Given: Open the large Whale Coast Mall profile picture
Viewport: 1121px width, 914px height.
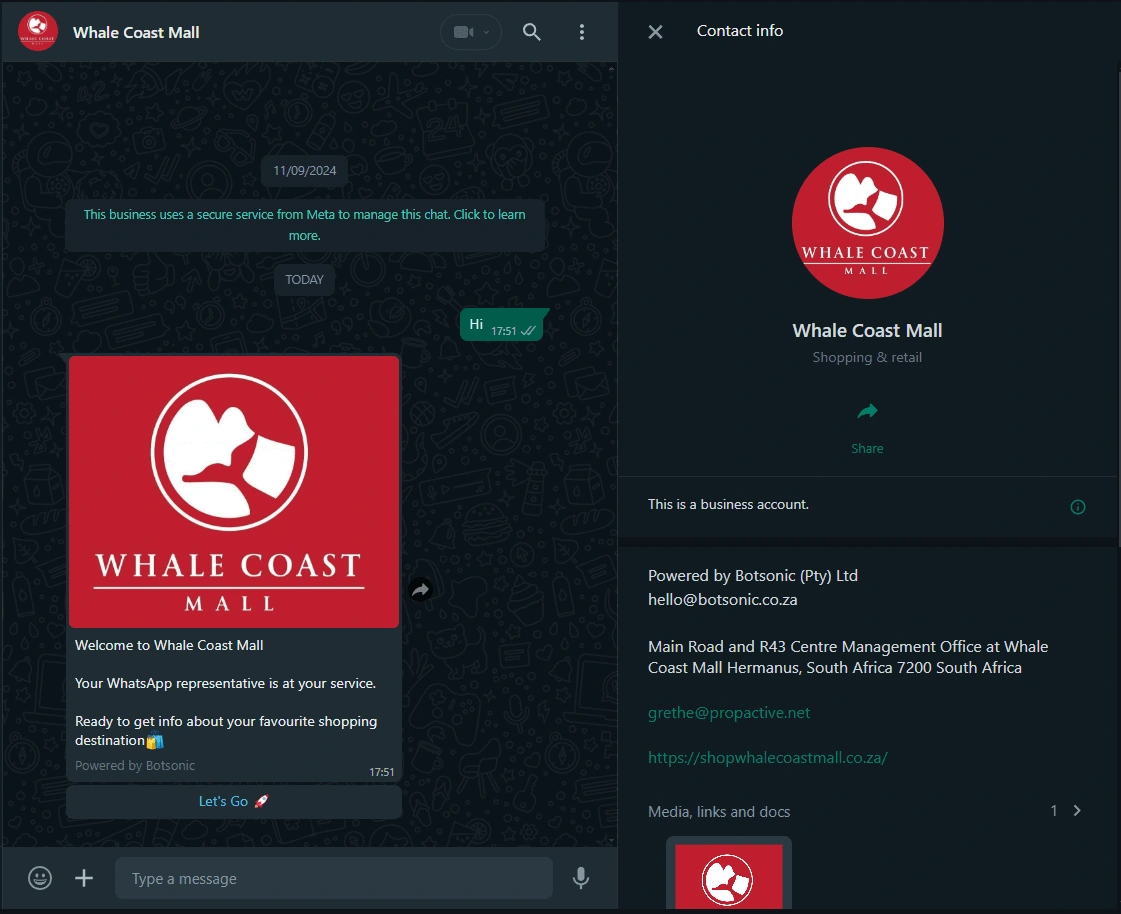Looking at the screenshot, I should (867, 223).
